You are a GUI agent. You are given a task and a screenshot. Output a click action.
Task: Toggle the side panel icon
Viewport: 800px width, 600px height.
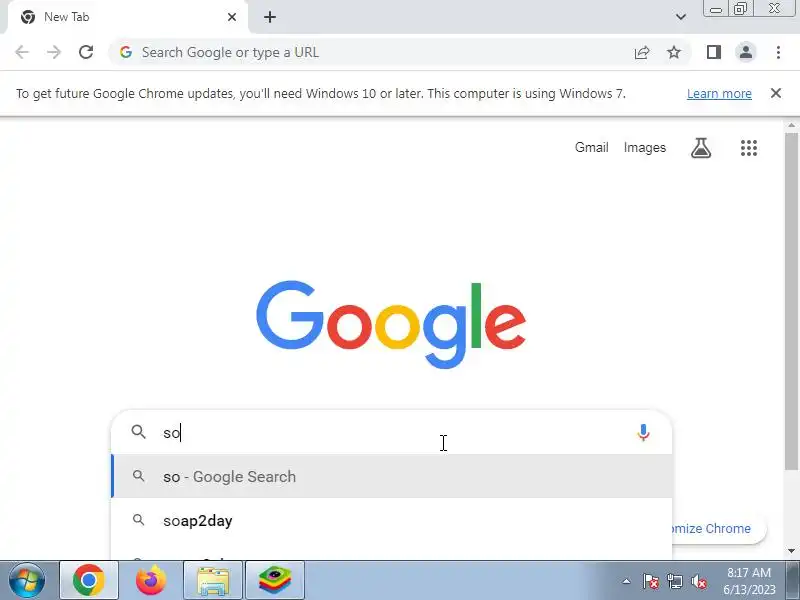(x=713, y=52)
